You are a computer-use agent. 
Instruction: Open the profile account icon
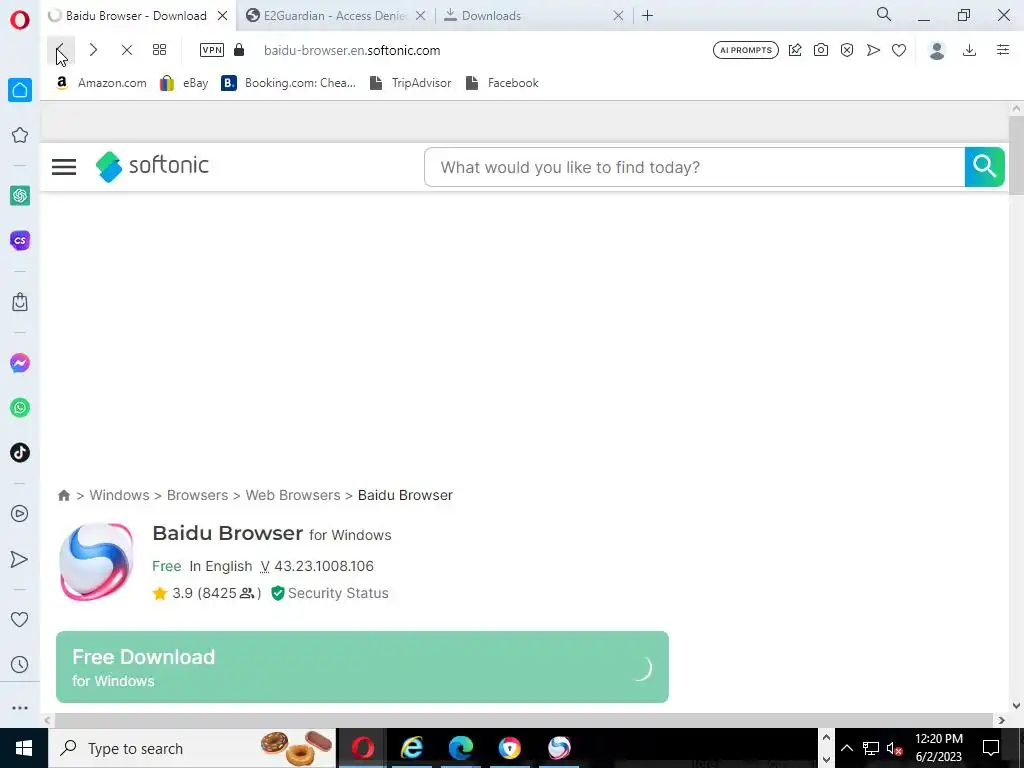[x=937, y=50]
